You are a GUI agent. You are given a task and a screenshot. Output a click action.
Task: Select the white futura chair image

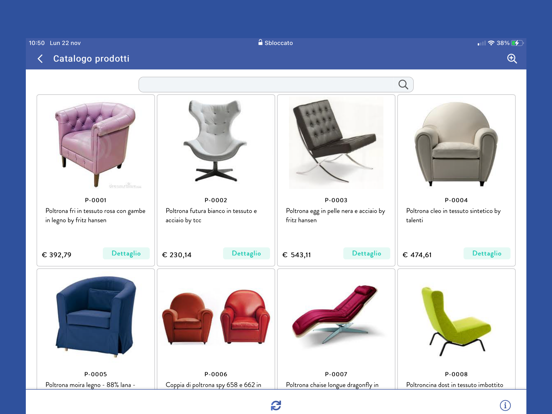[215, 141]
